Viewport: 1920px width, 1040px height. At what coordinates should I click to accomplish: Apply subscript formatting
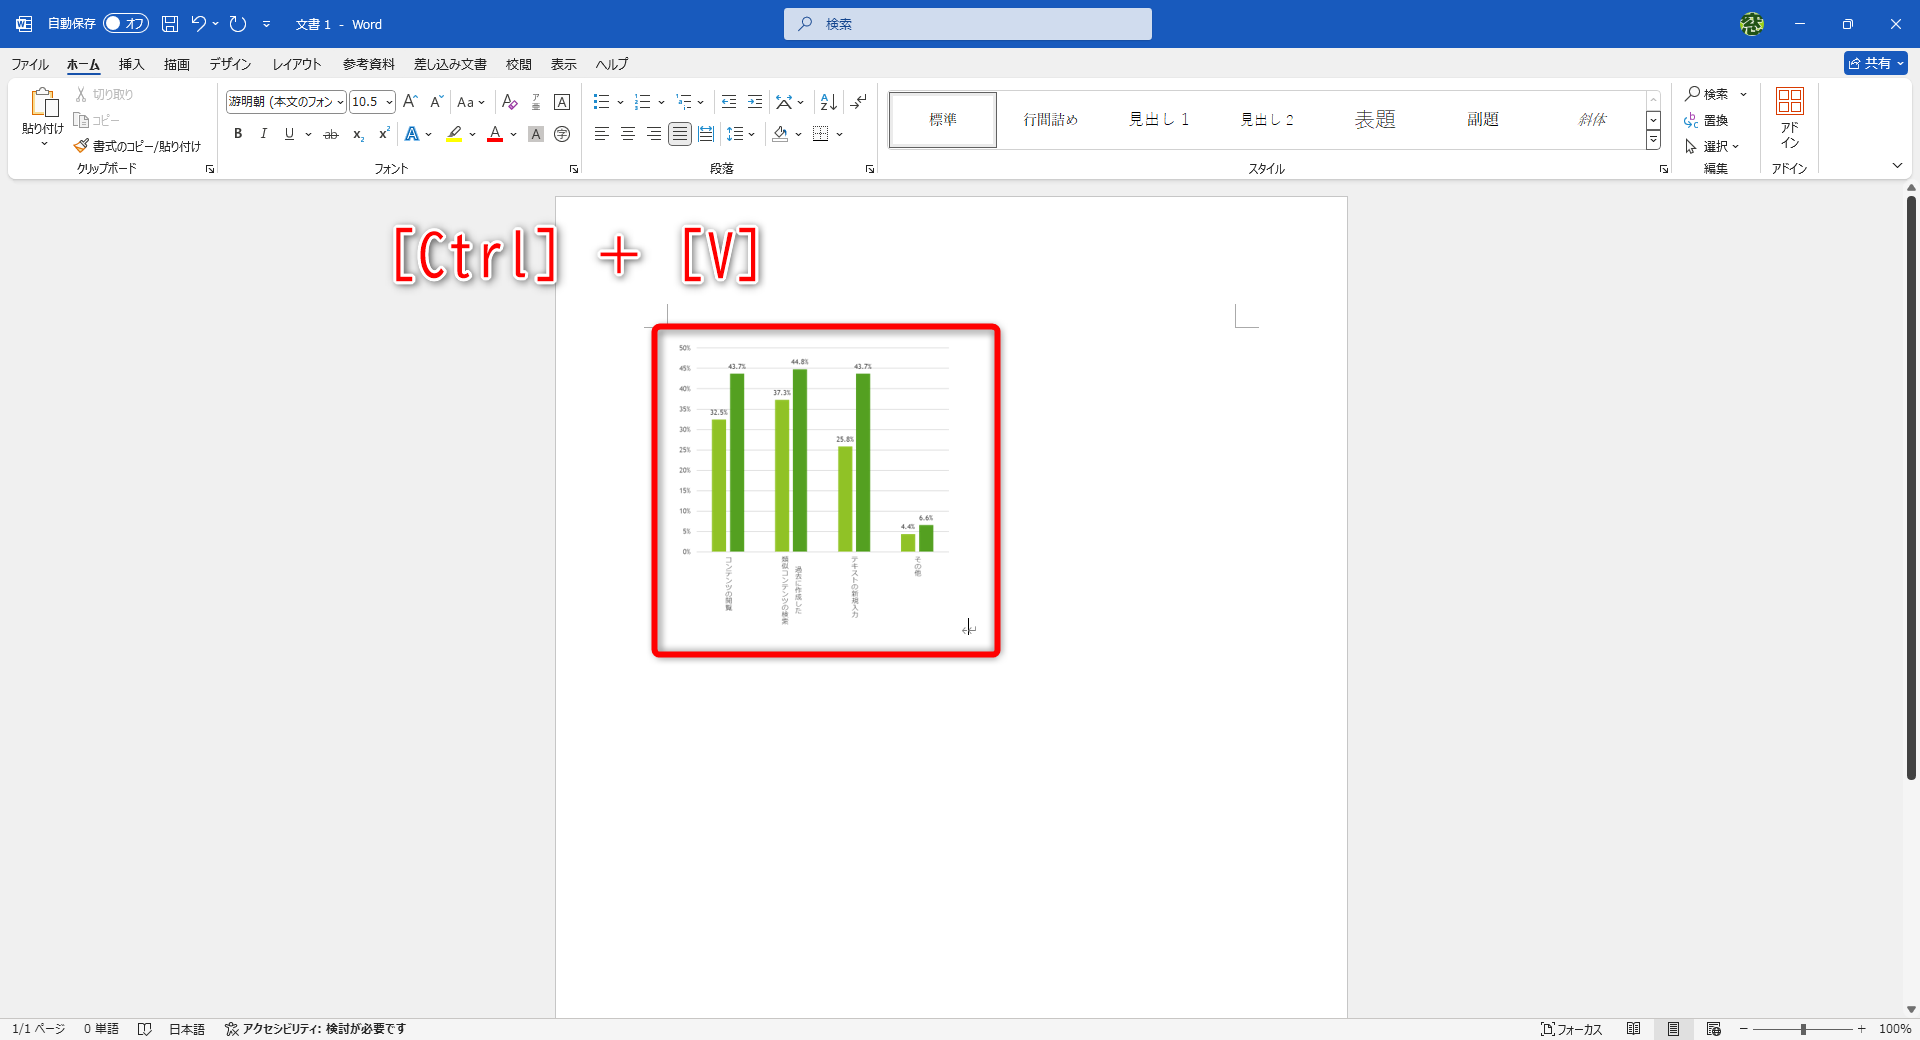click(357, 135)
